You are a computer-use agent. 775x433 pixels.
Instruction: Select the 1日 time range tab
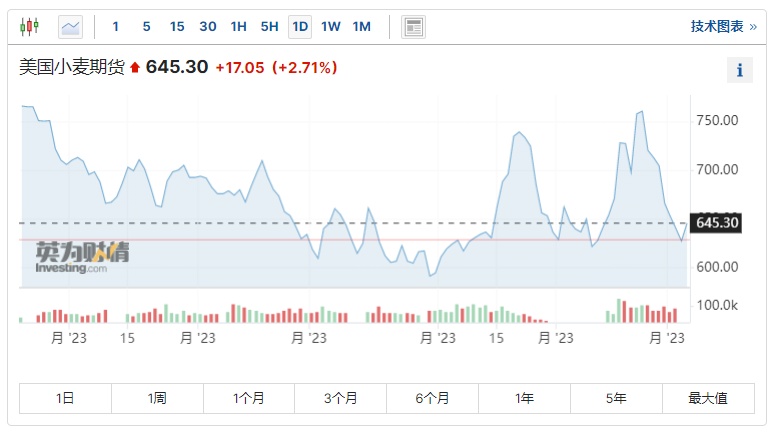(x=65, y=398)
